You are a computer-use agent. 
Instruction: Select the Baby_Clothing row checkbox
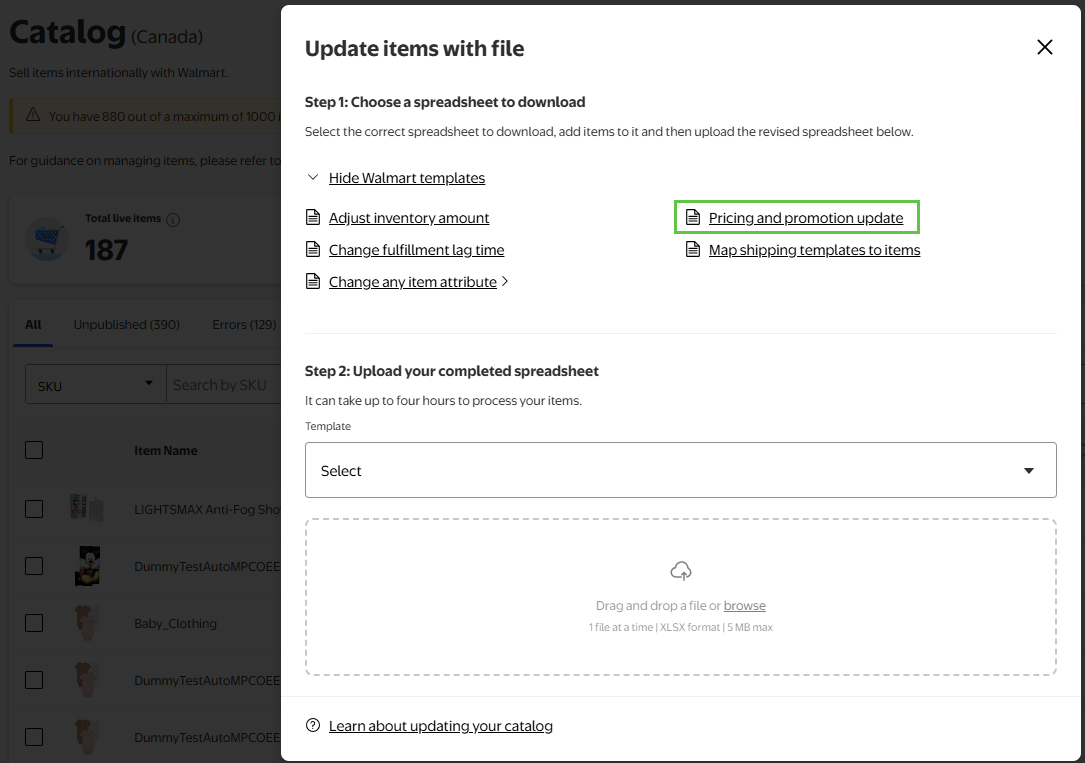[x=34, y=623]
